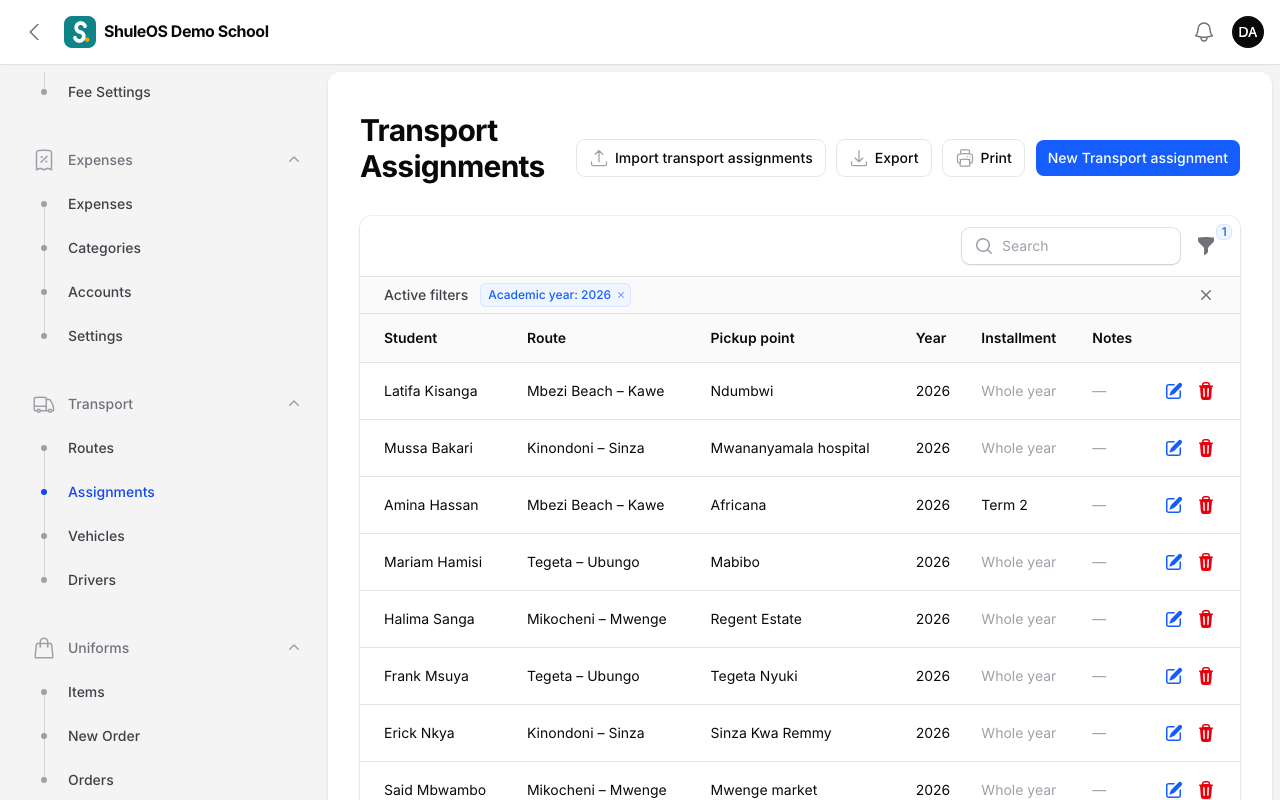1280x800 pixels.
Task: Open Fee Settings in sidebar
Action: [109, 92]
